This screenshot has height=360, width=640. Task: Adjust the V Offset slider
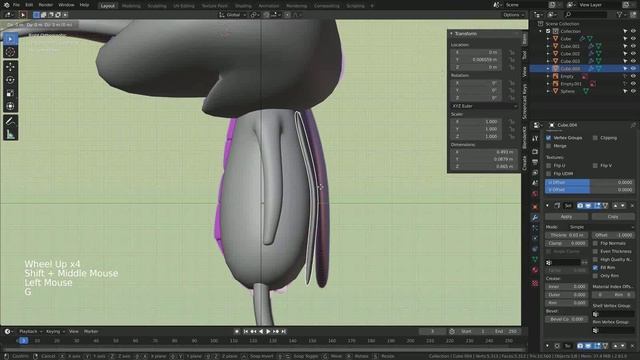coord(590,190)
